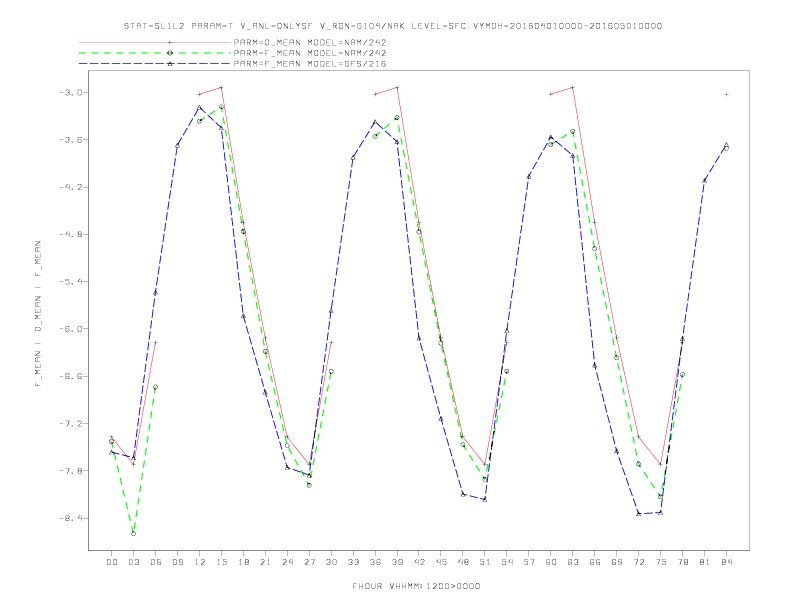Screen dimensions: 792x612
Task: Click x-axis forecast hour label 45
Action: click(441, 562)
